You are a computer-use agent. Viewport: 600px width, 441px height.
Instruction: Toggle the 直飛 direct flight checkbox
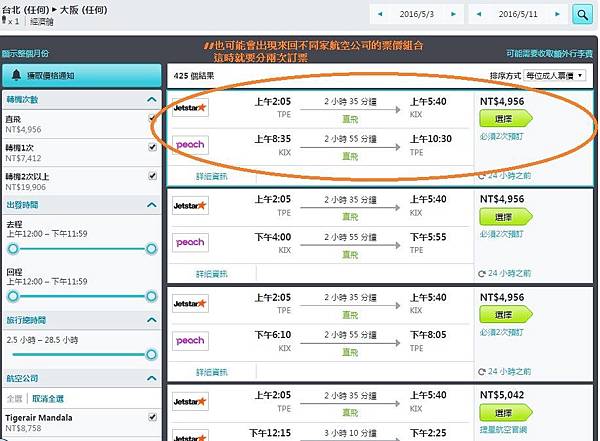point(152,118)
